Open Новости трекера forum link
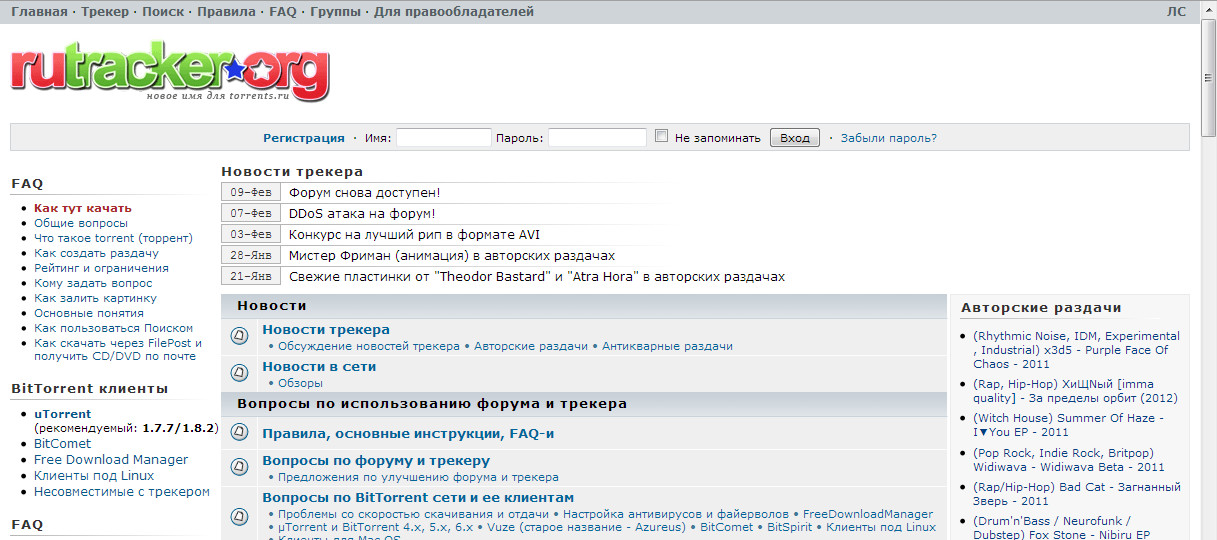The width and height of the screenshot is (1217, 540). pos(326,329)
